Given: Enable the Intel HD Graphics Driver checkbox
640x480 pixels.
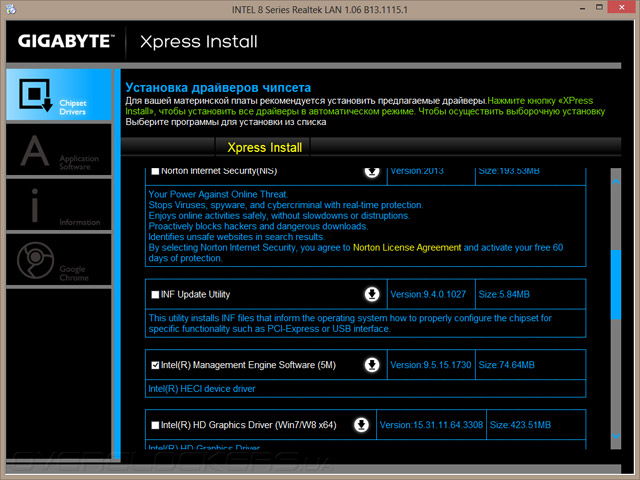Looking at the screenshot, I should click(x=155, y=425).
